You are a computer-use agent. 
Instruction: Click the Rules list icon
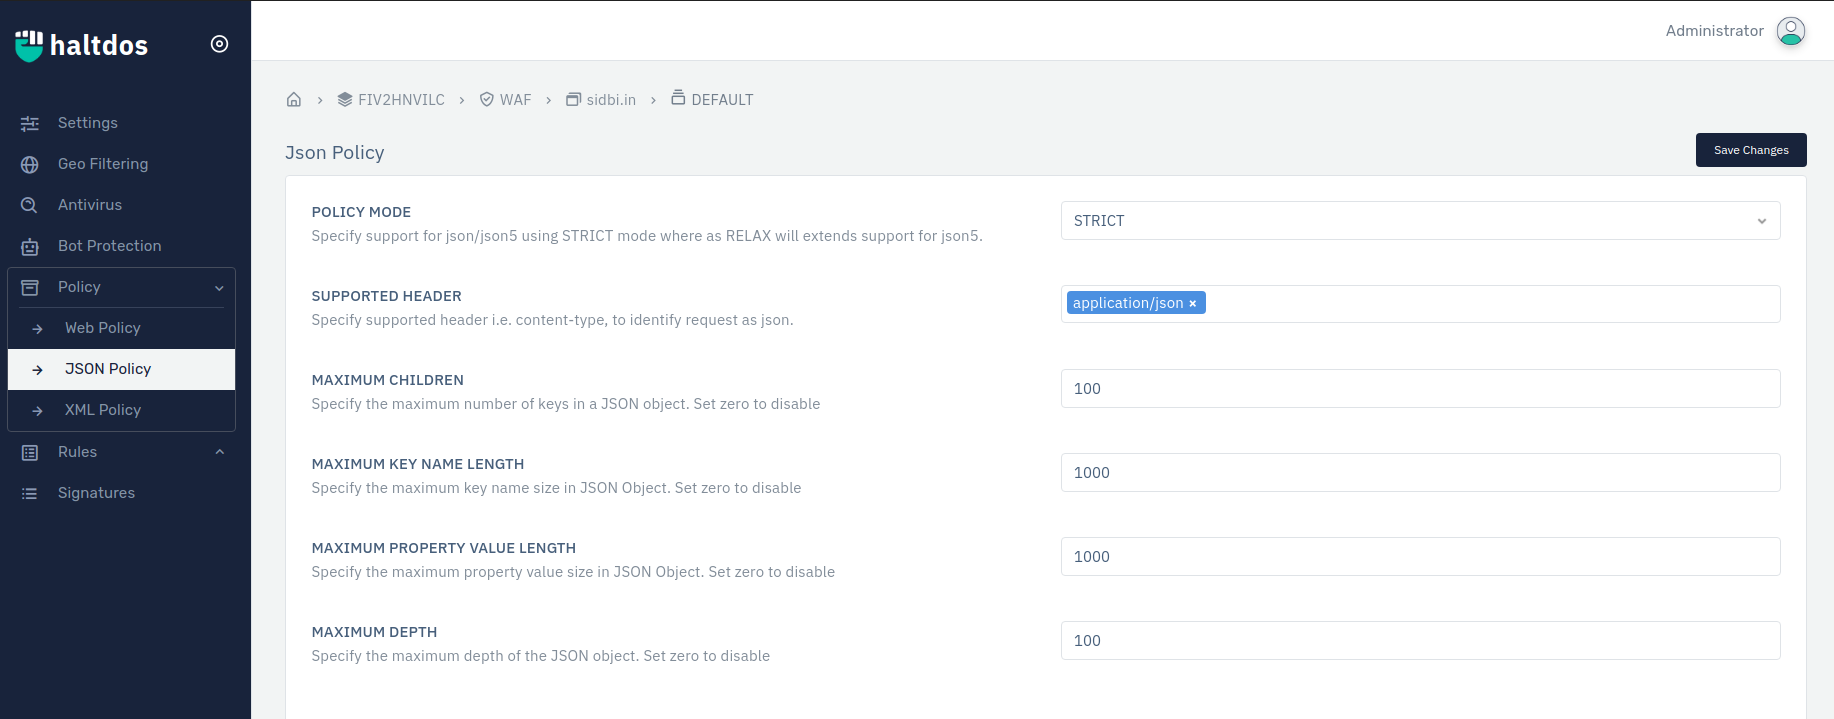click(30, 452)
